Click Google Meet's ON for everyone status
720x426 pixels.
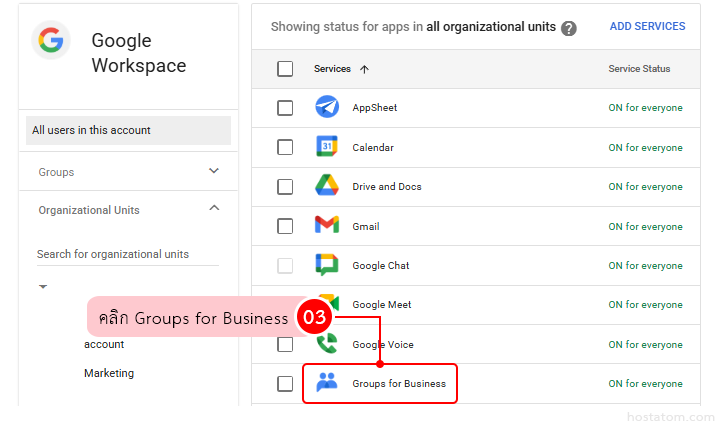pyautogui.click(x=645, y=305)
